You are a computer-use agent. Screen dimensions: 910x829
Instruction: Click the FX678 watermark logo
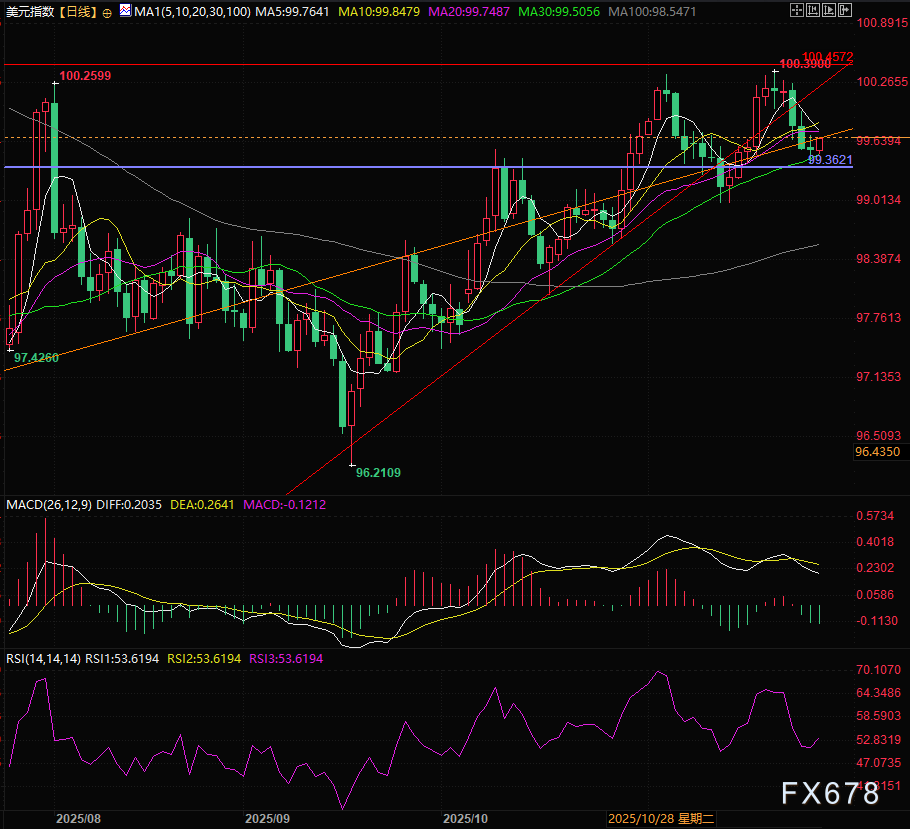[x=831, y=794]
